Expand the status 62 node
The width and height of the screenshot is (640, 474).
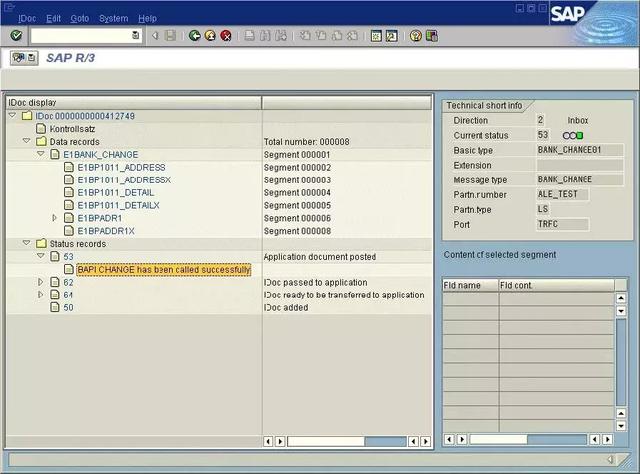click(x=40, y=282)
